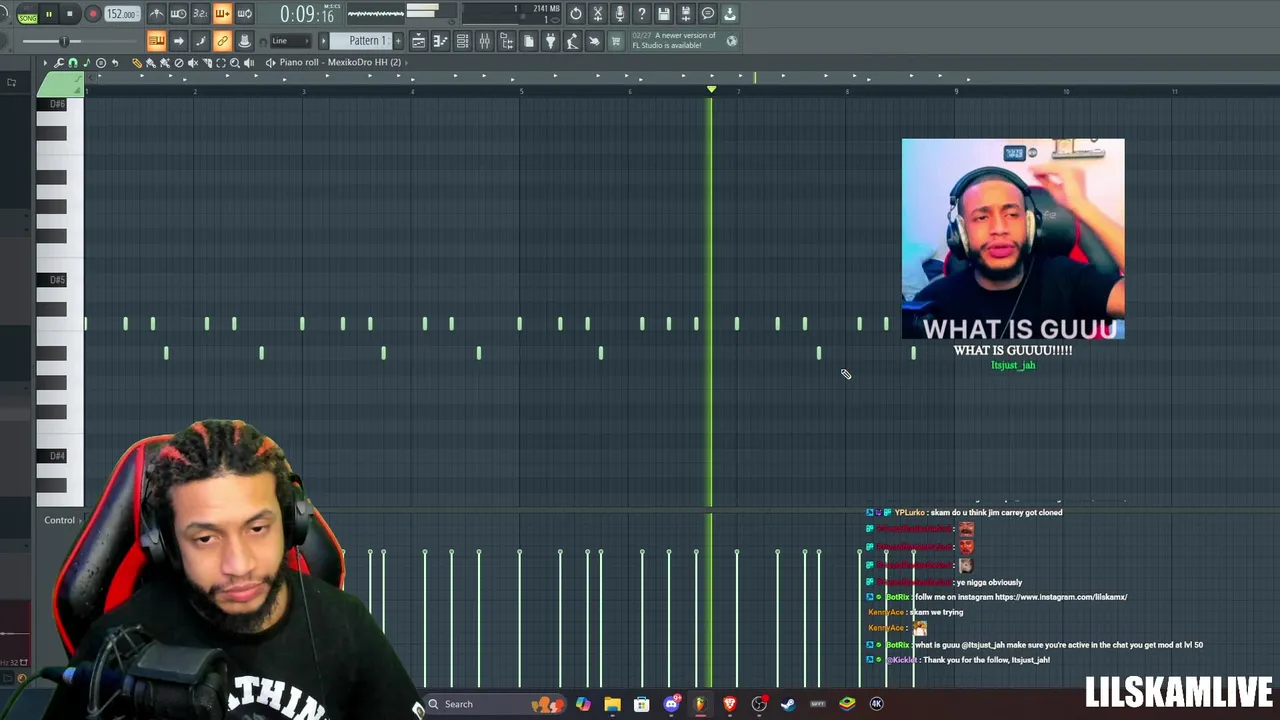Open piano roll wrench tools menu

(x=59, y=63)
